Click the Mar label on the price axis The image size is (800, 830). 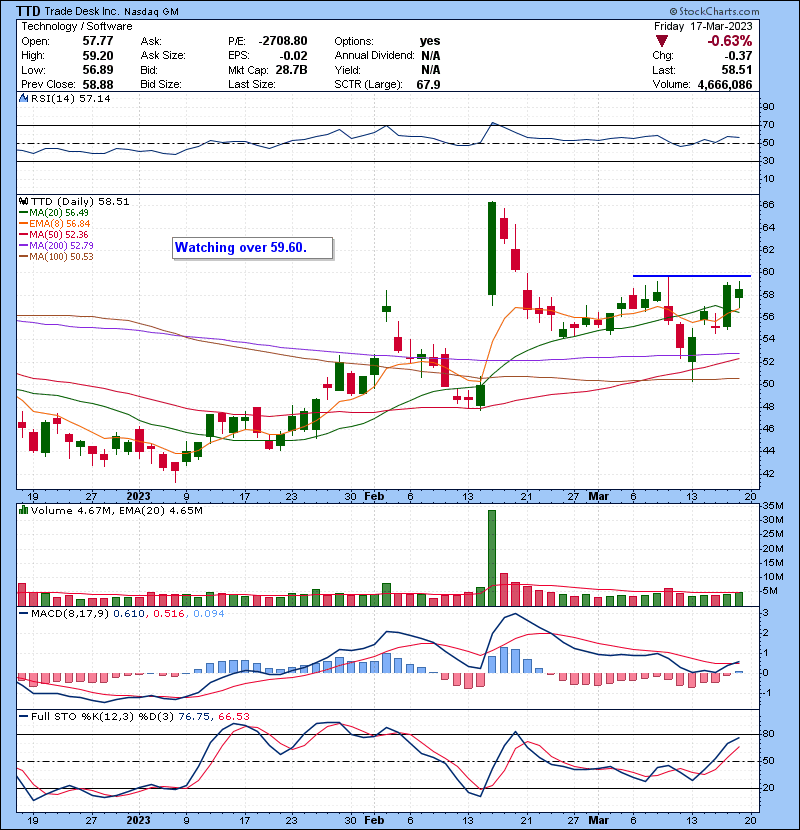point(599,497)
